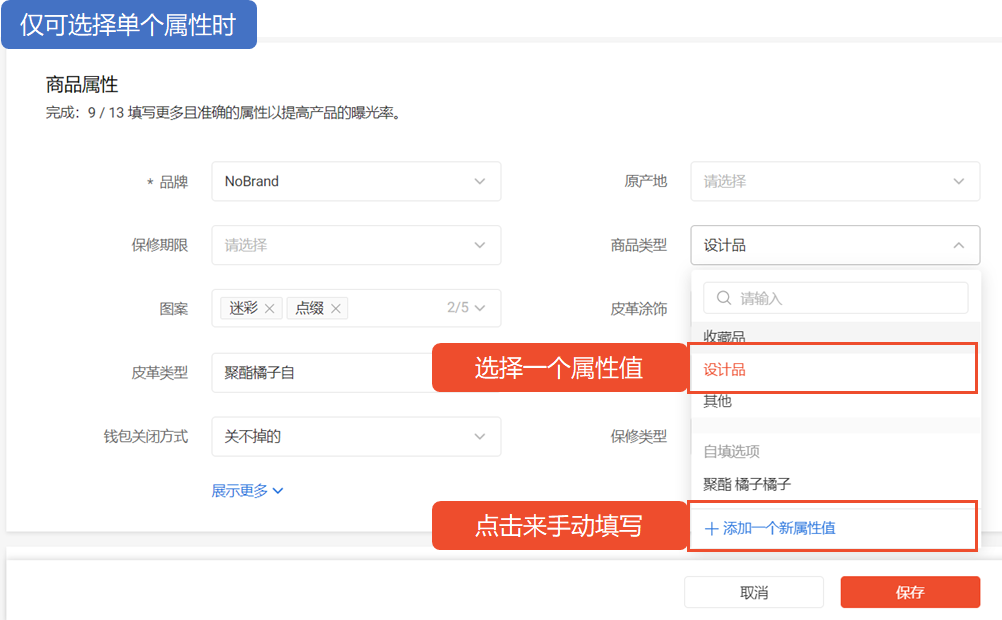1002x620 pixels.
Task: Pick the custom option 聚酯 橘子橘子
Action: pos(747,484)
